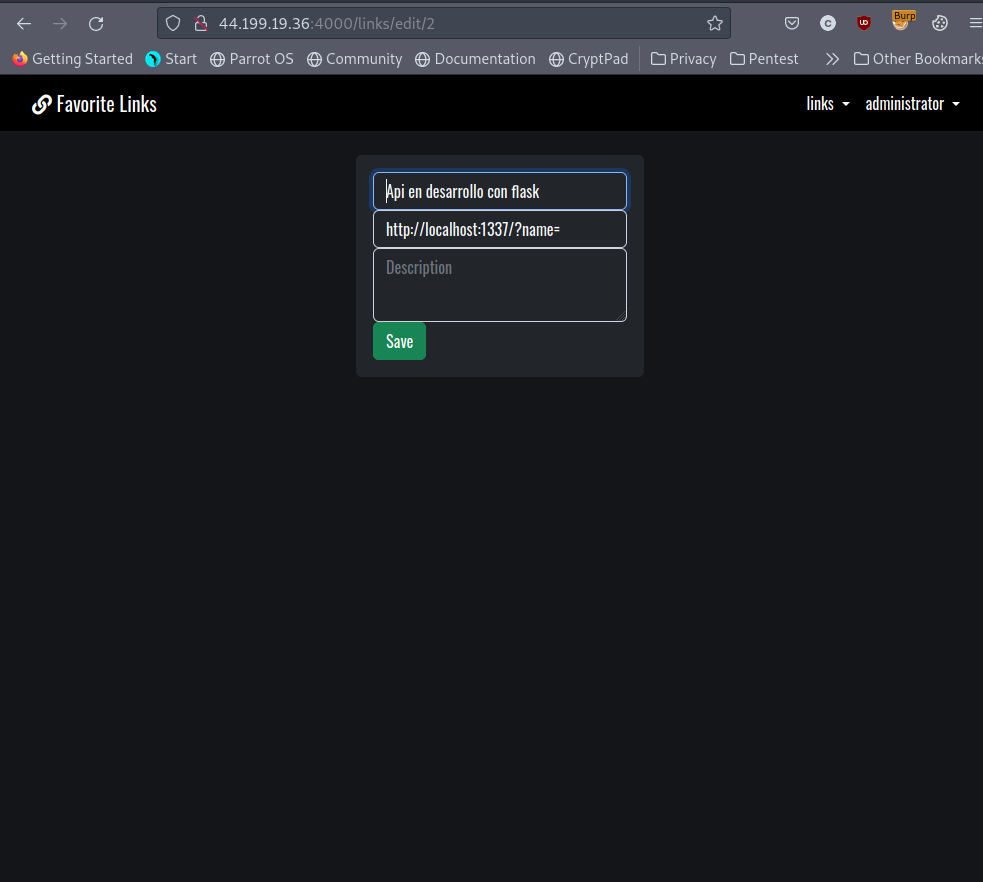This screenshot has height=882, width=983.
Task: Expand the administrator user dropdown
Action: [912, 104]
